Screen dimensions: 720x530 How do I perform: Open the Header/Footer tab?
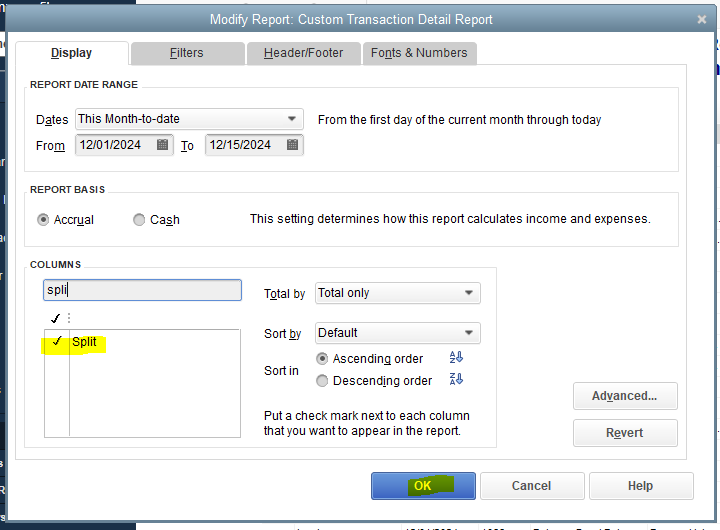(304, 53)
